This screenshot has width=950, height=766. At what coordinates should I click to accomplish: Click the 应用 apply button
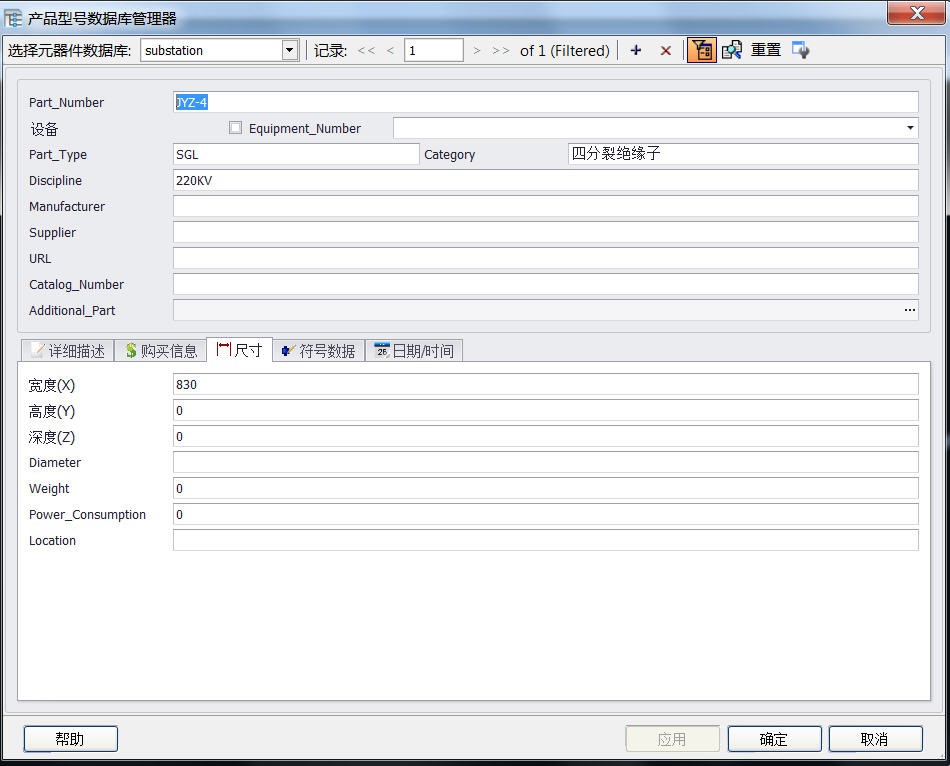[672, 739]
